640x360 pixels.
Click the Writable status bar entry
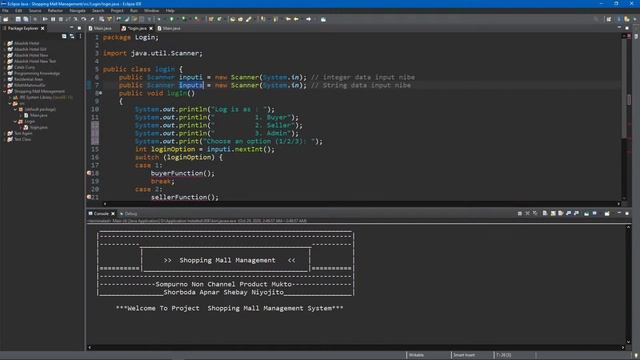click(x=416, y=355)
